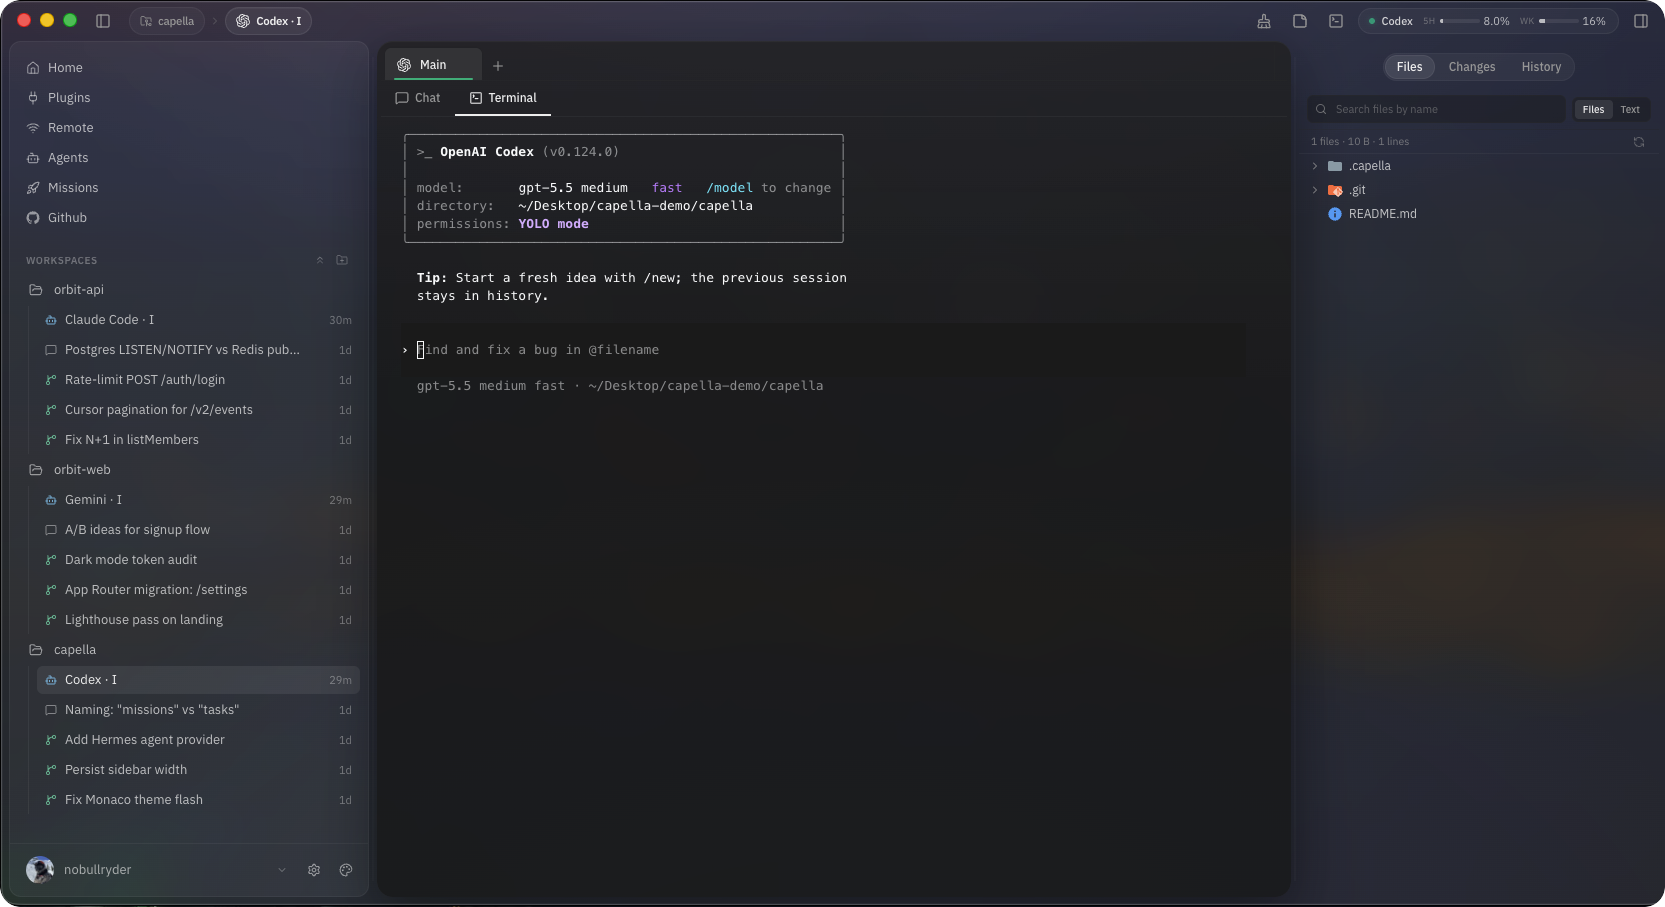Toggle search mode to Files
Viewport: 1665px width, 907px height.
point(1593,110)
